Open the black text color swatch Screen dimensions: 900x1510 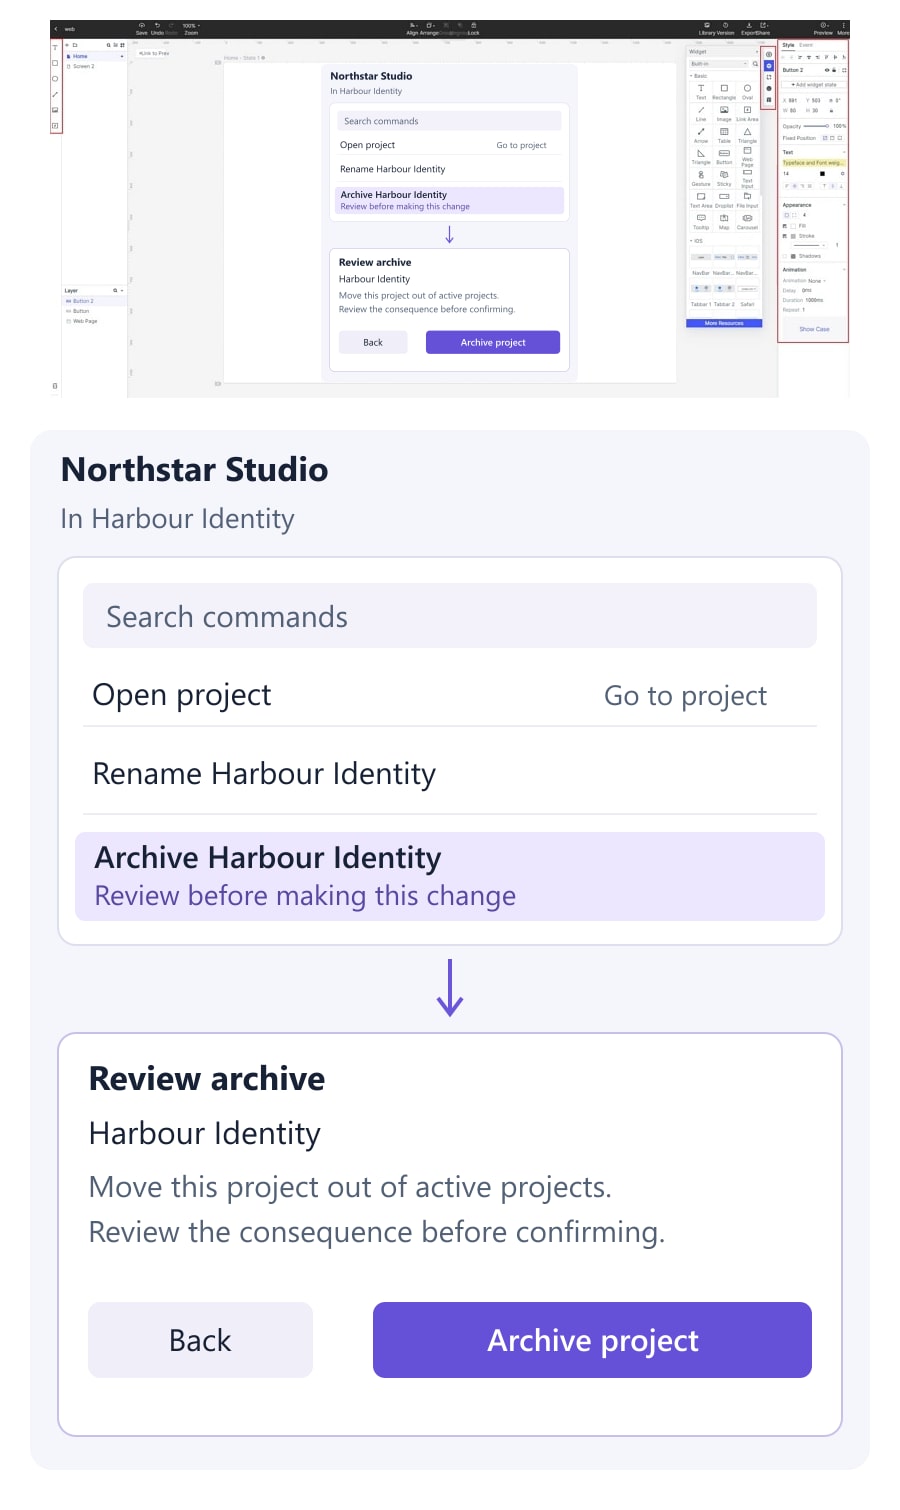822,174
